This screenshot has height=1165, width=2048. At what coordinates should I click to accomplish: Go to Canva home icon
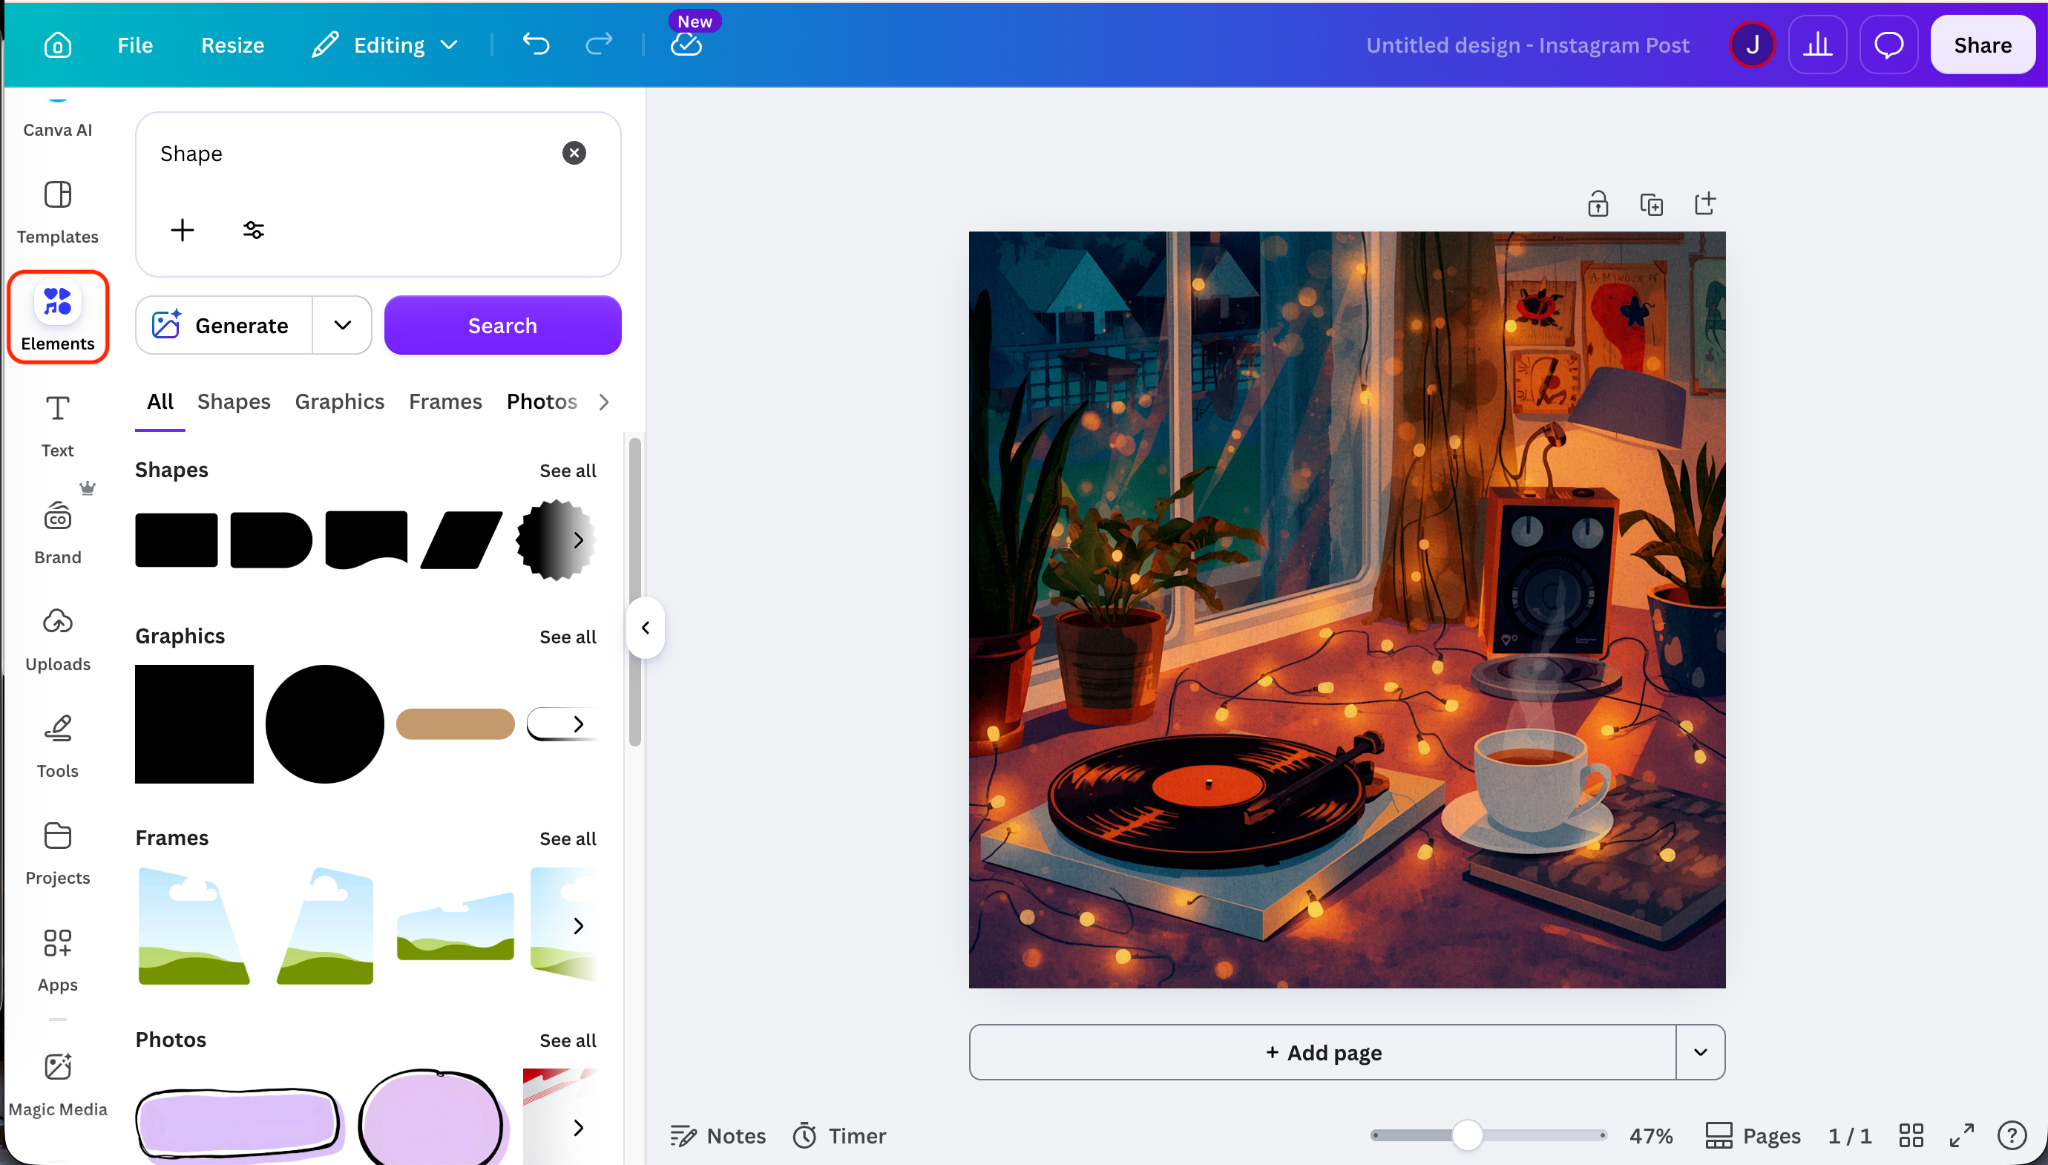pyautogui.click(x=58, y=45)
